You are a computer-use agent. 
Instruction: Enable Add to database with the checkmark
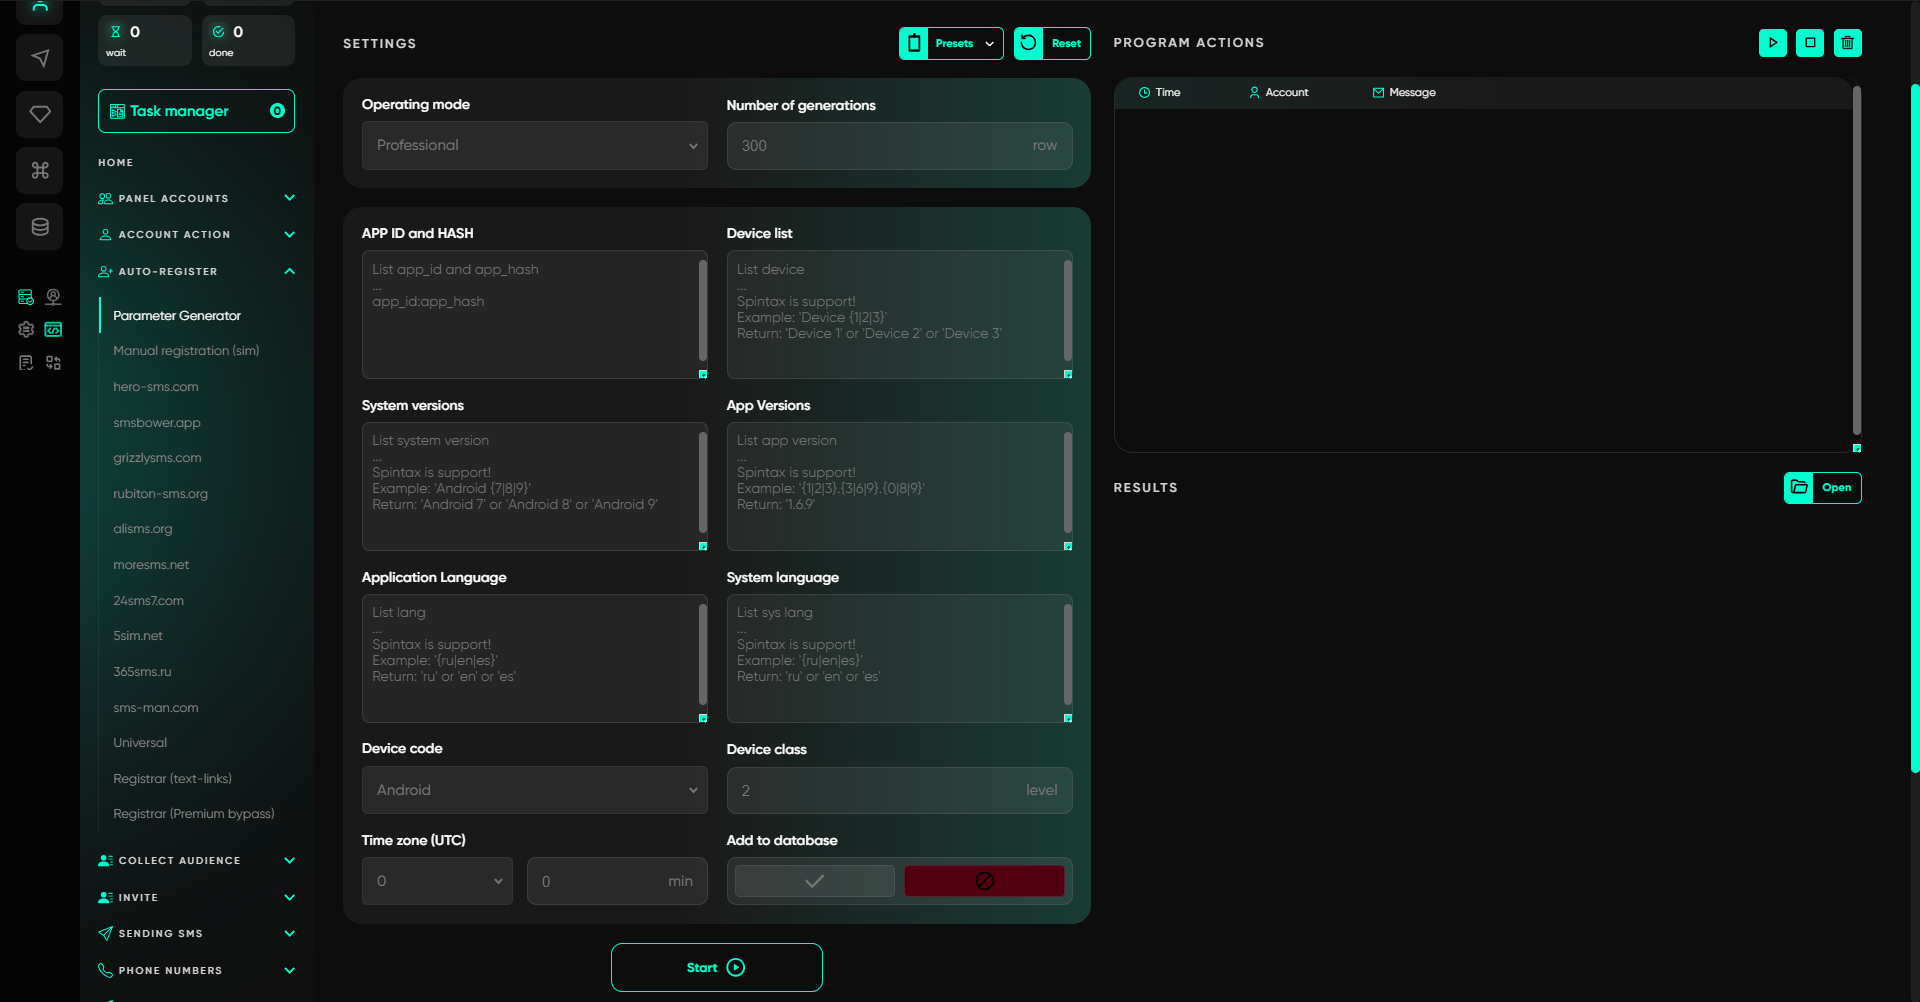click(x=813, y=880)
